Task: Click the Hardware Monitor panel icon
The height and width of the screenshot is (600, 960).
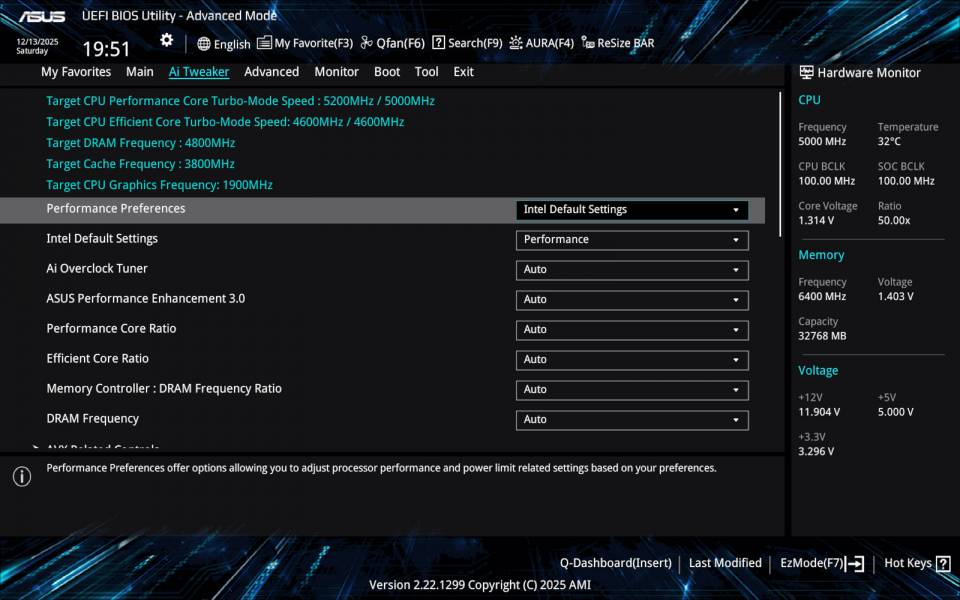Action: click(x=805, y=72)
